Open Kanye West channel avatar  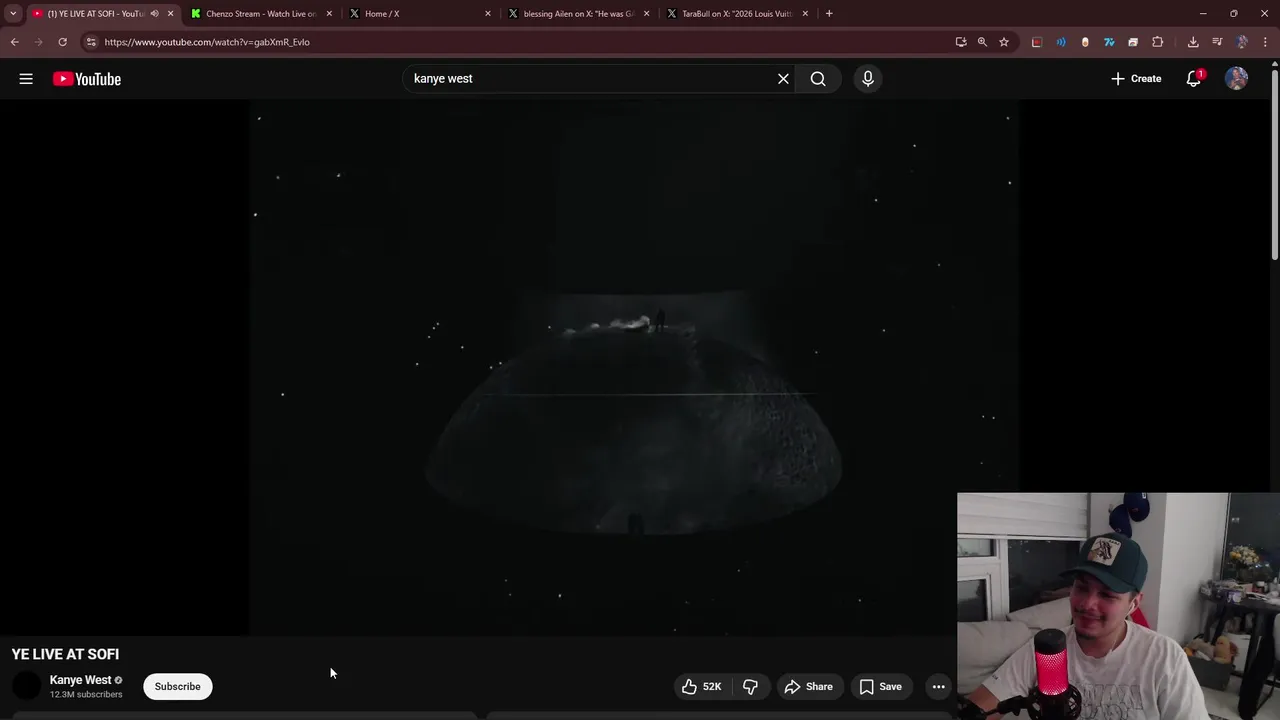(x=26, y=686)
